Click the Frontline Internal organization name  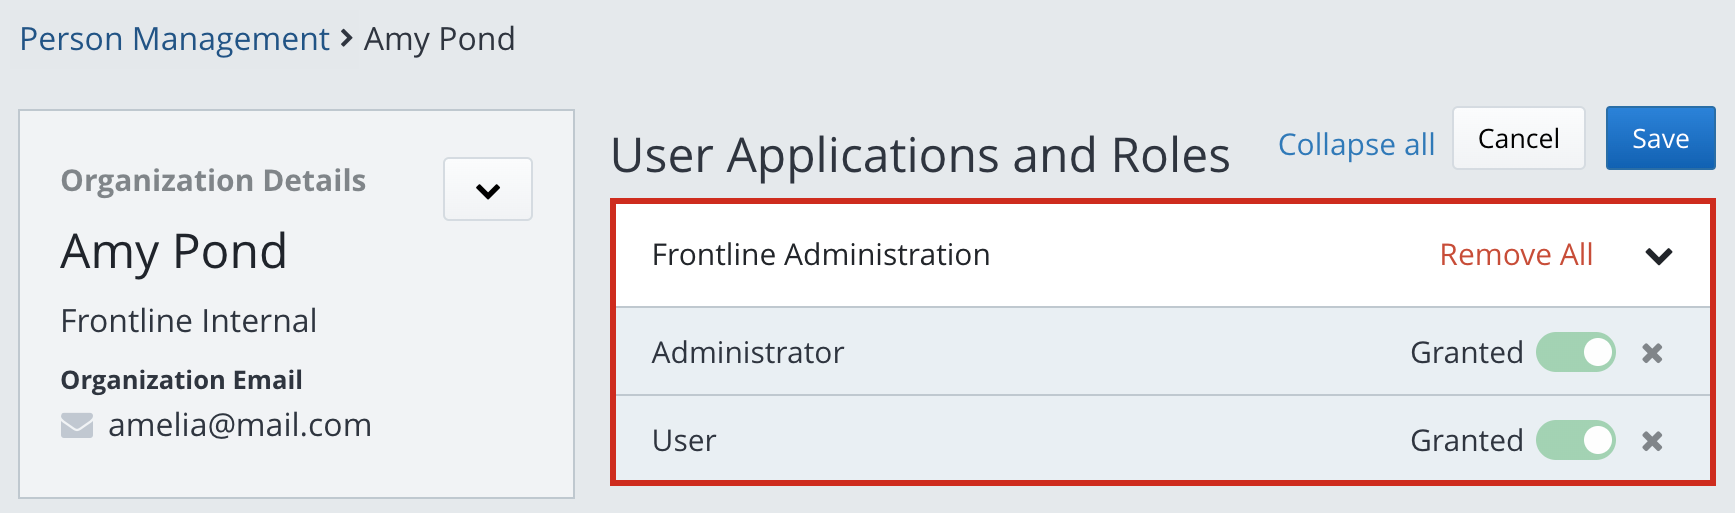[x=189, y=321]
